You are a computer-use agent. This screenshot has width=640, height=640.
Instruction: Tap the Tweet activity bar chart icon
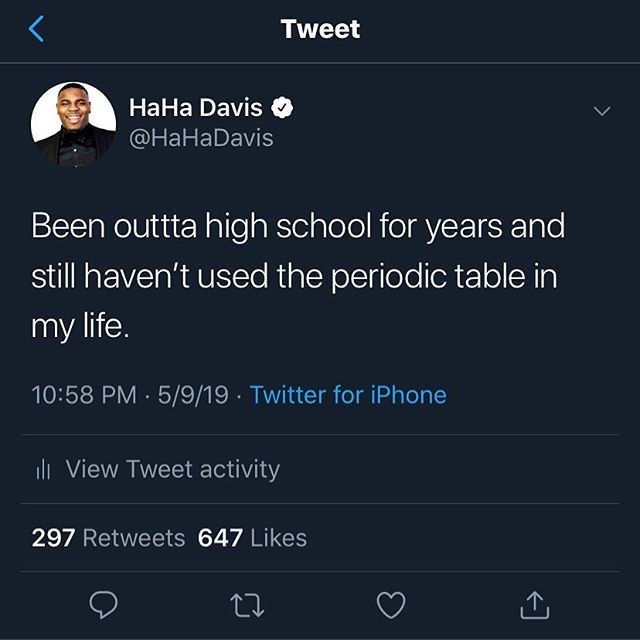point(43,469)
